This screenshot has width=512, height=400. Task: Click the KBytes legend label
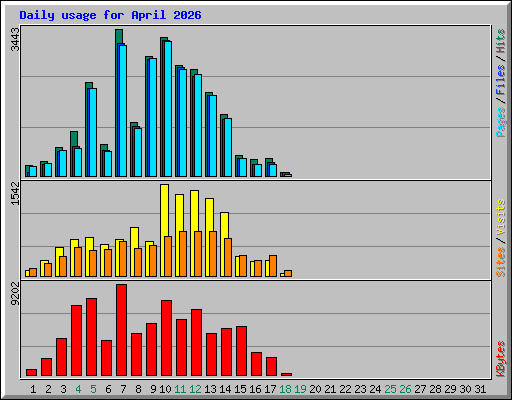(x=500, y=359)
